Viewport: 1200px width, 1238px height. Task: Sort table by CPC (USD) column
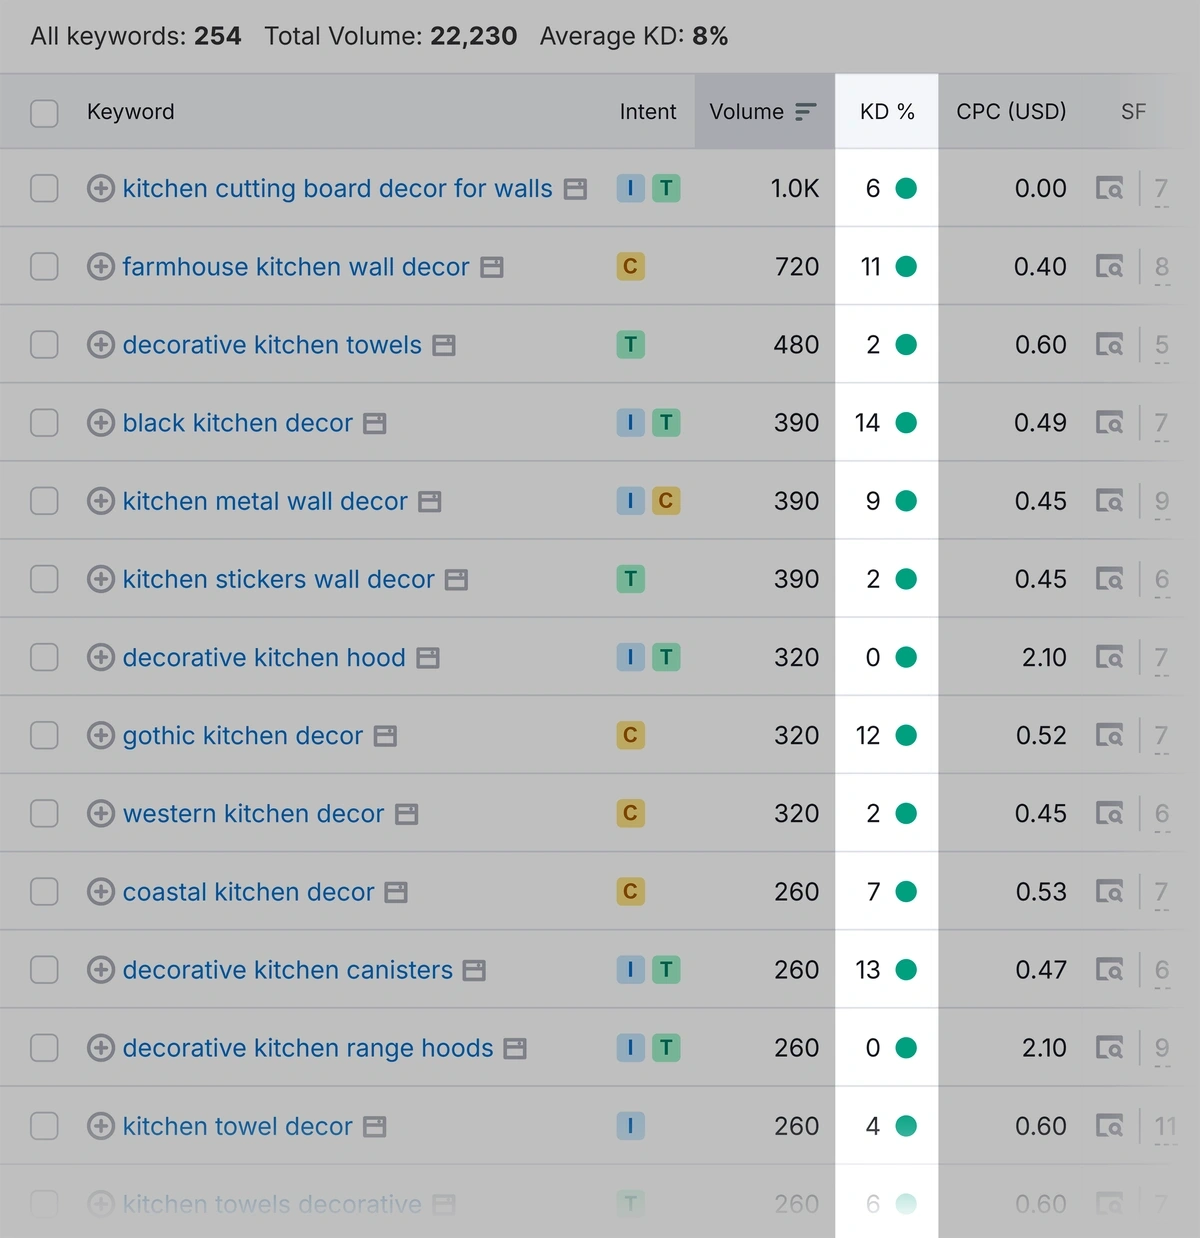click(x=1011, y=112)
